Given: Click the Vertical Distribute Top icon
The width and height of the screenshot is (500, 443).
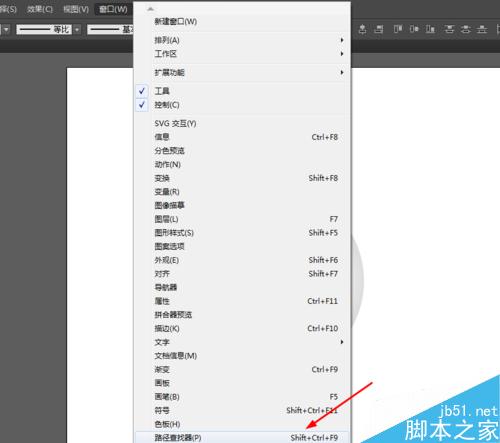Looking at the screenshot, I should pyautogui.click(x=449, y=29).
